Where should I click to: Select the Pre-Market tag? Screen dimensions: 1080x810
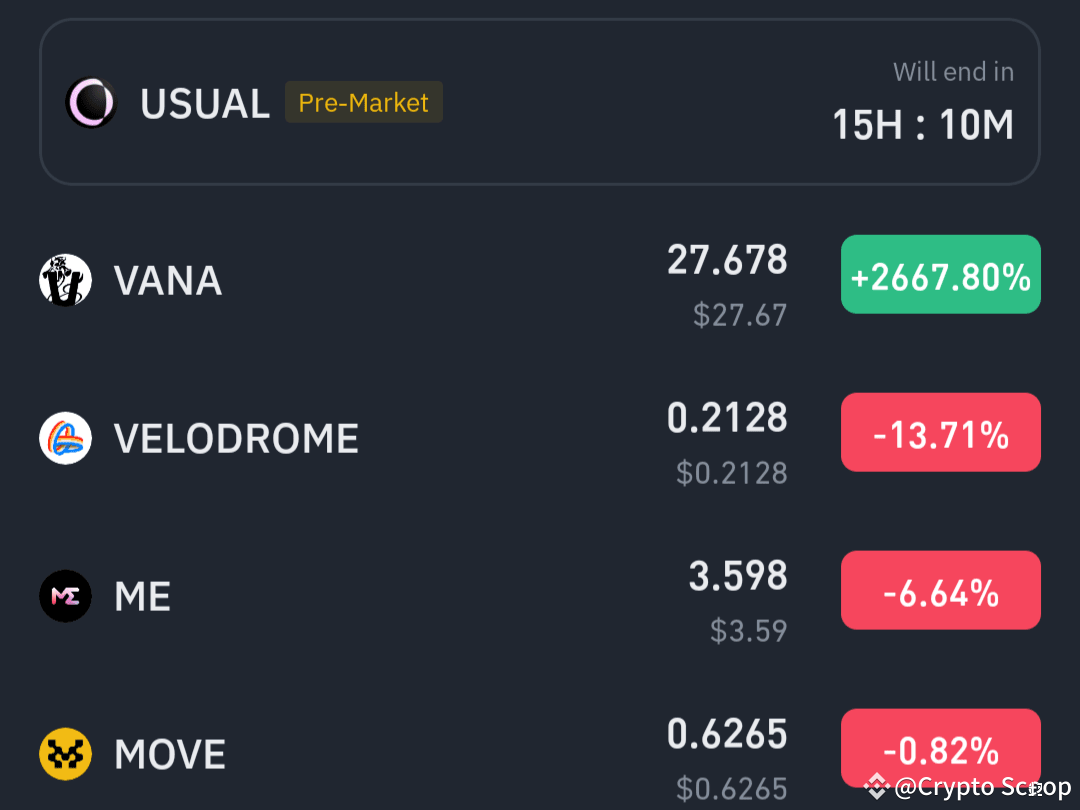pyautogui.click(x=363, y=102)
